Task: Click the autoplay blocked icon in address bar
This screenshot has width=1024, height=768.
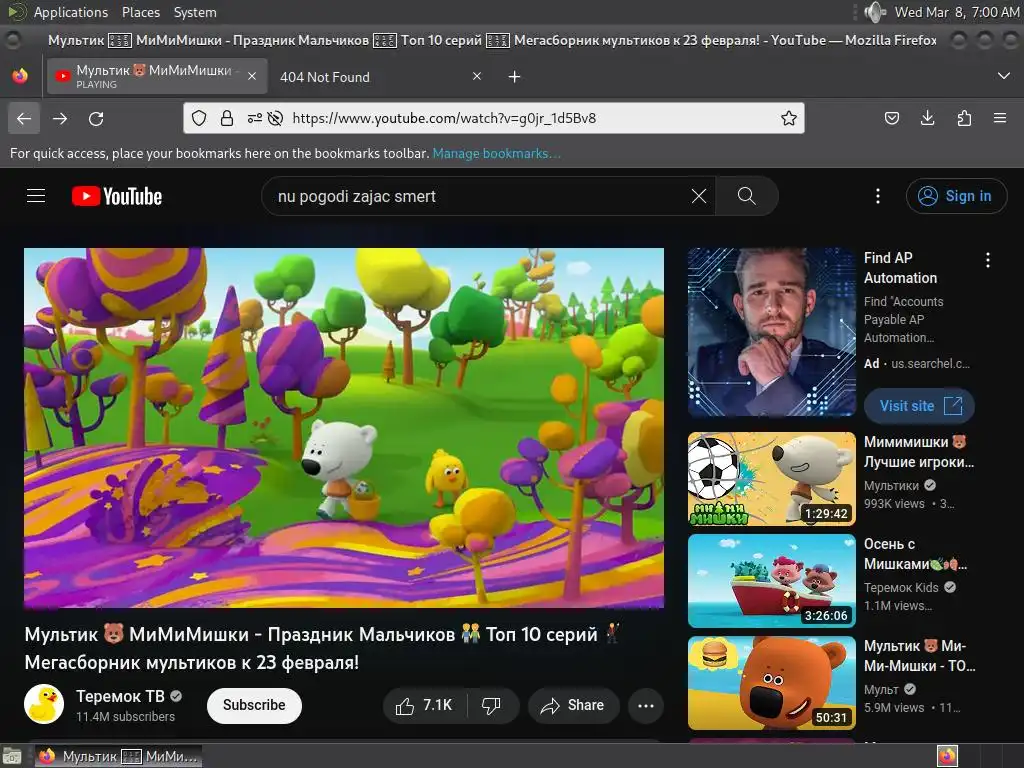Action: (276, 118)
